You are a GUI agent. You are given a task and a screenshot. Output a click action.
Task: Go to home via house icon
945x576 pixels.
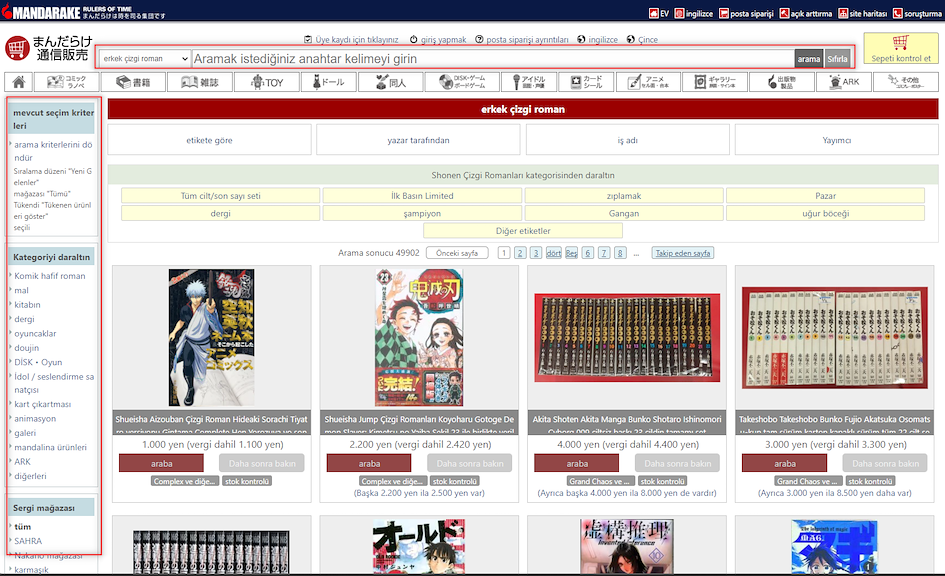pyautogui.click(x=19, y=82)
